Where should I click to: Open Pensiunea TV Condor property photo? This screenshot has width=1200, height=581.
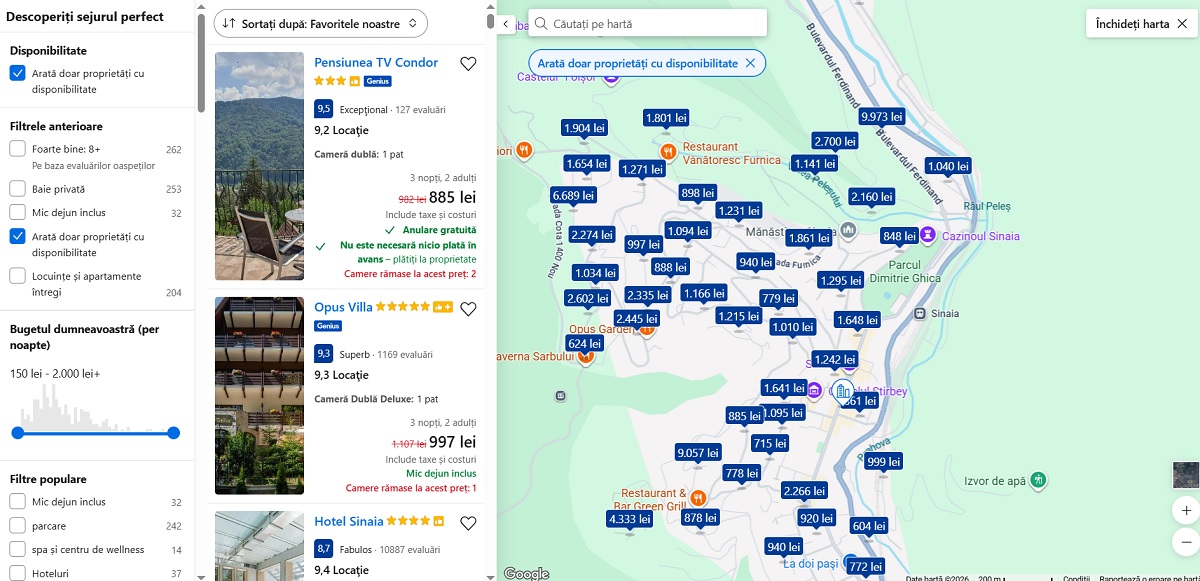point(259,166)
